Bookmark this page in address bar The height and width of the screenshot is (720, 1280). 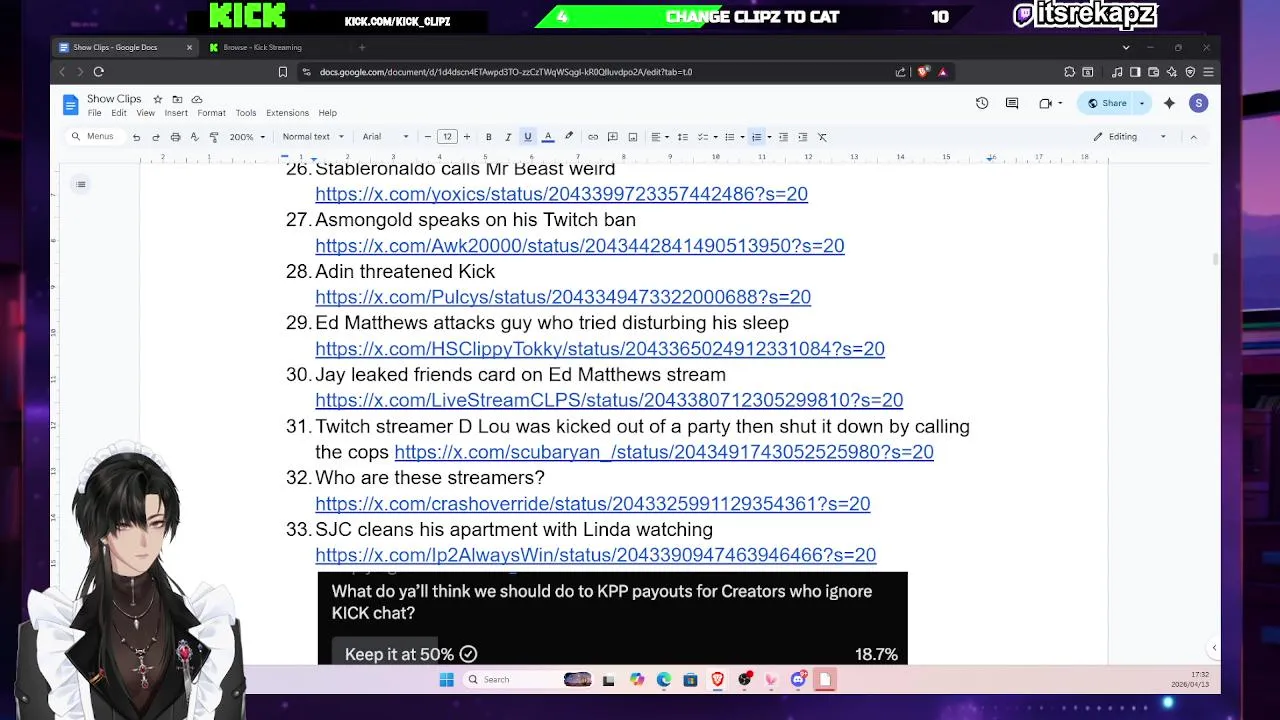(x=283, y=72)
